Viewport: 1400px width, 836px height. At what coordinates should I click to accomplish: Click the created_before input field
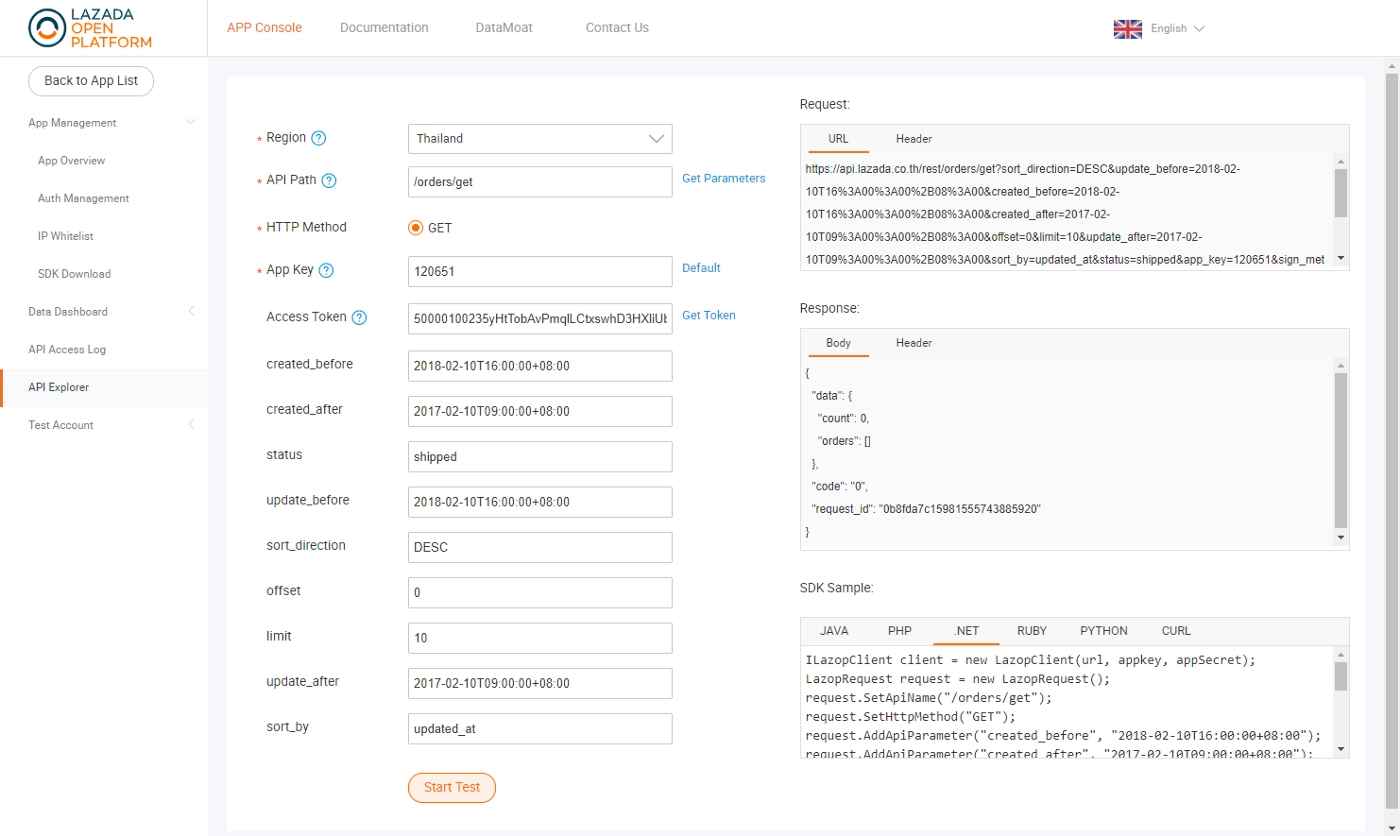coord(540,366)
